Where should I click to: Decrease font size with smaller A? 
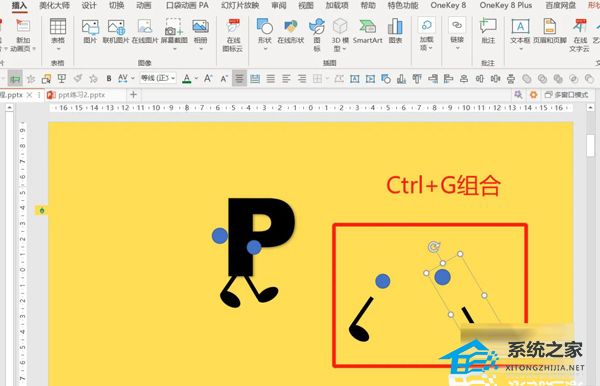pos(224,79)
